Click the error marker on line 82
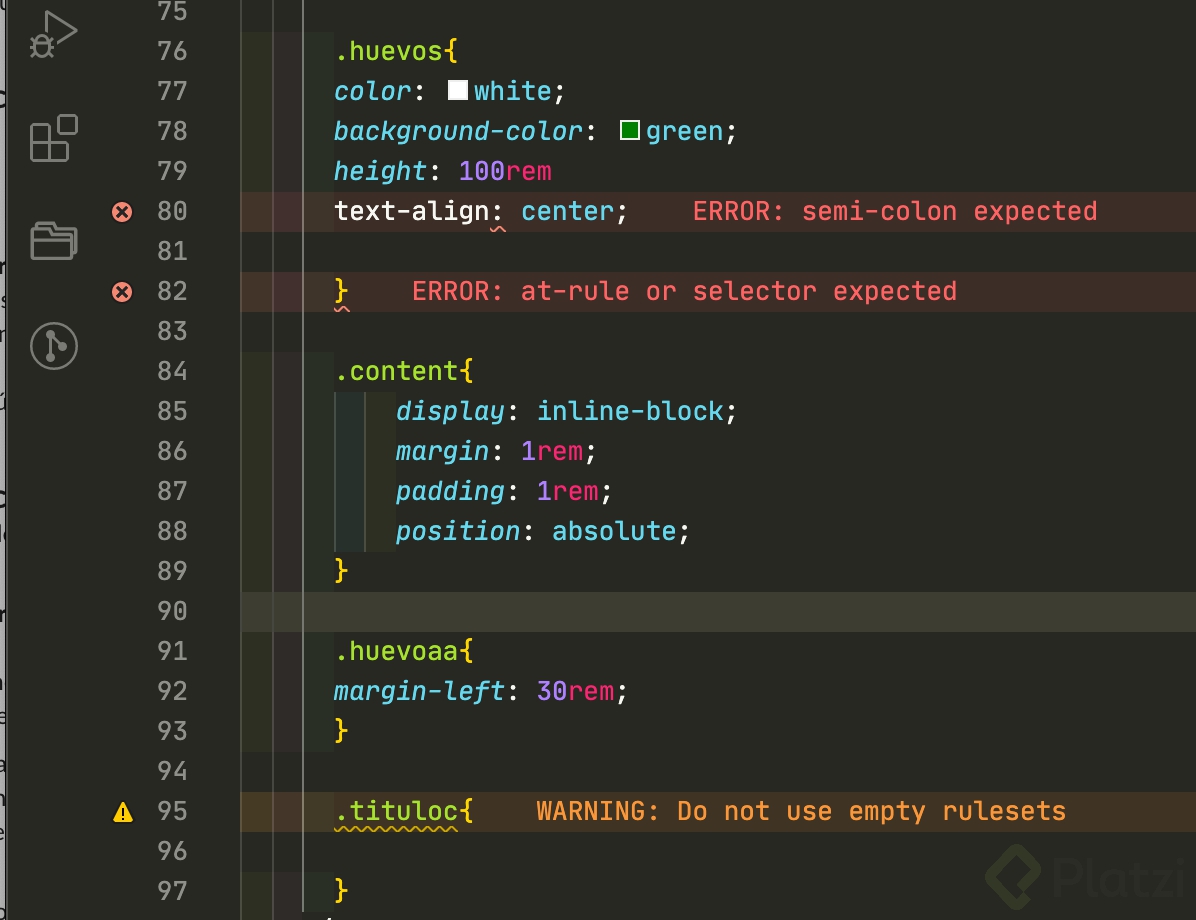The image size is (1196, 920). click(122, 291)
